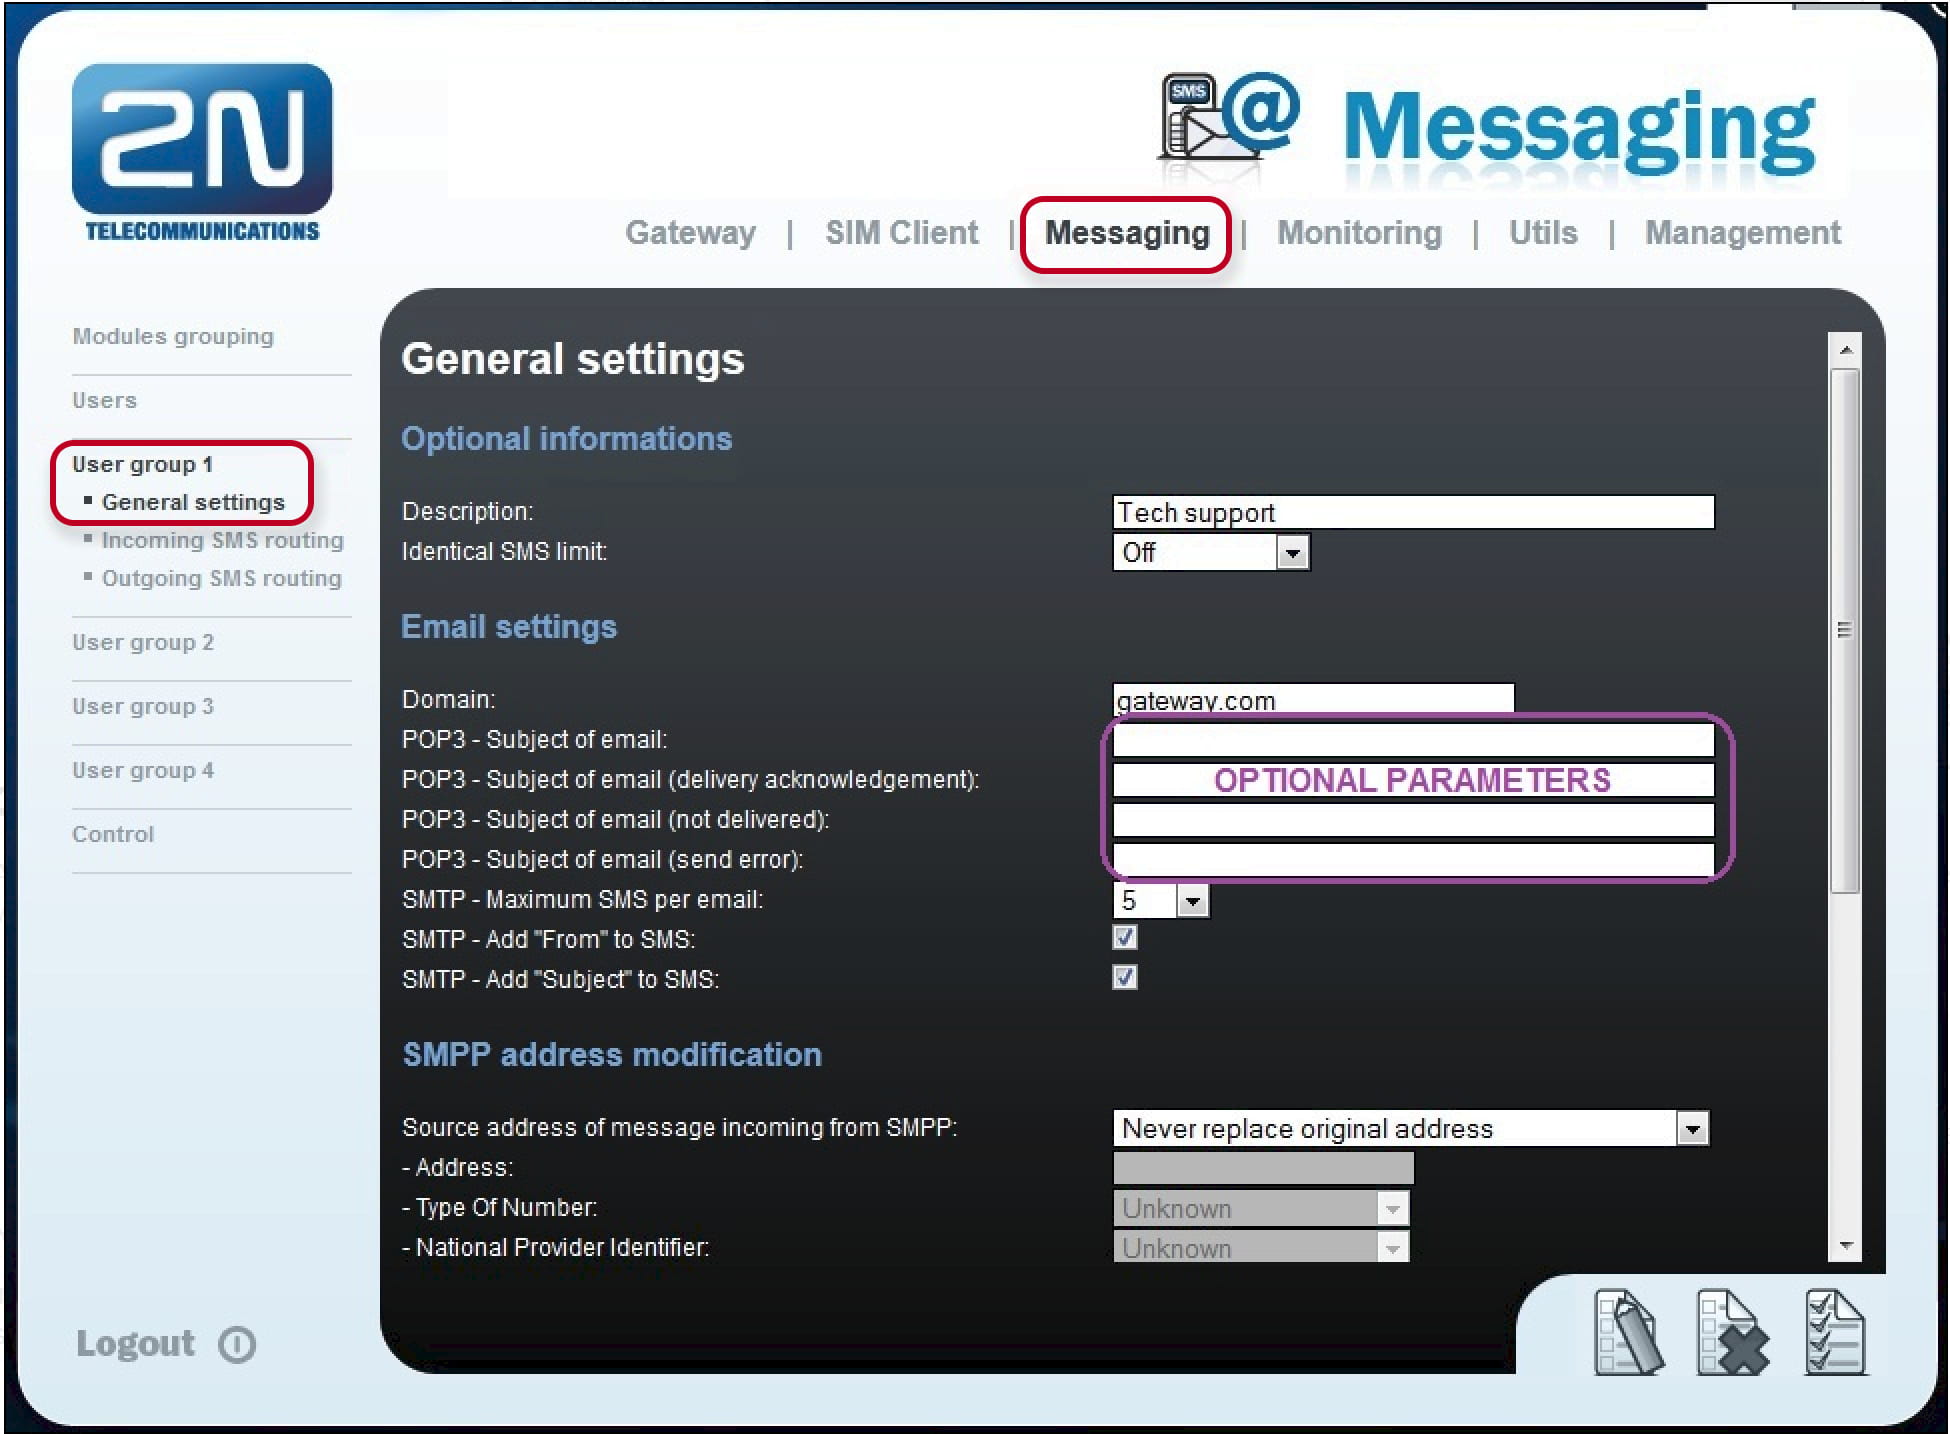Screen dimensions: 1950x1434
Task: Toggle SMTP Add "Subject" to SMS checkbox
Action: (1125, 977)
